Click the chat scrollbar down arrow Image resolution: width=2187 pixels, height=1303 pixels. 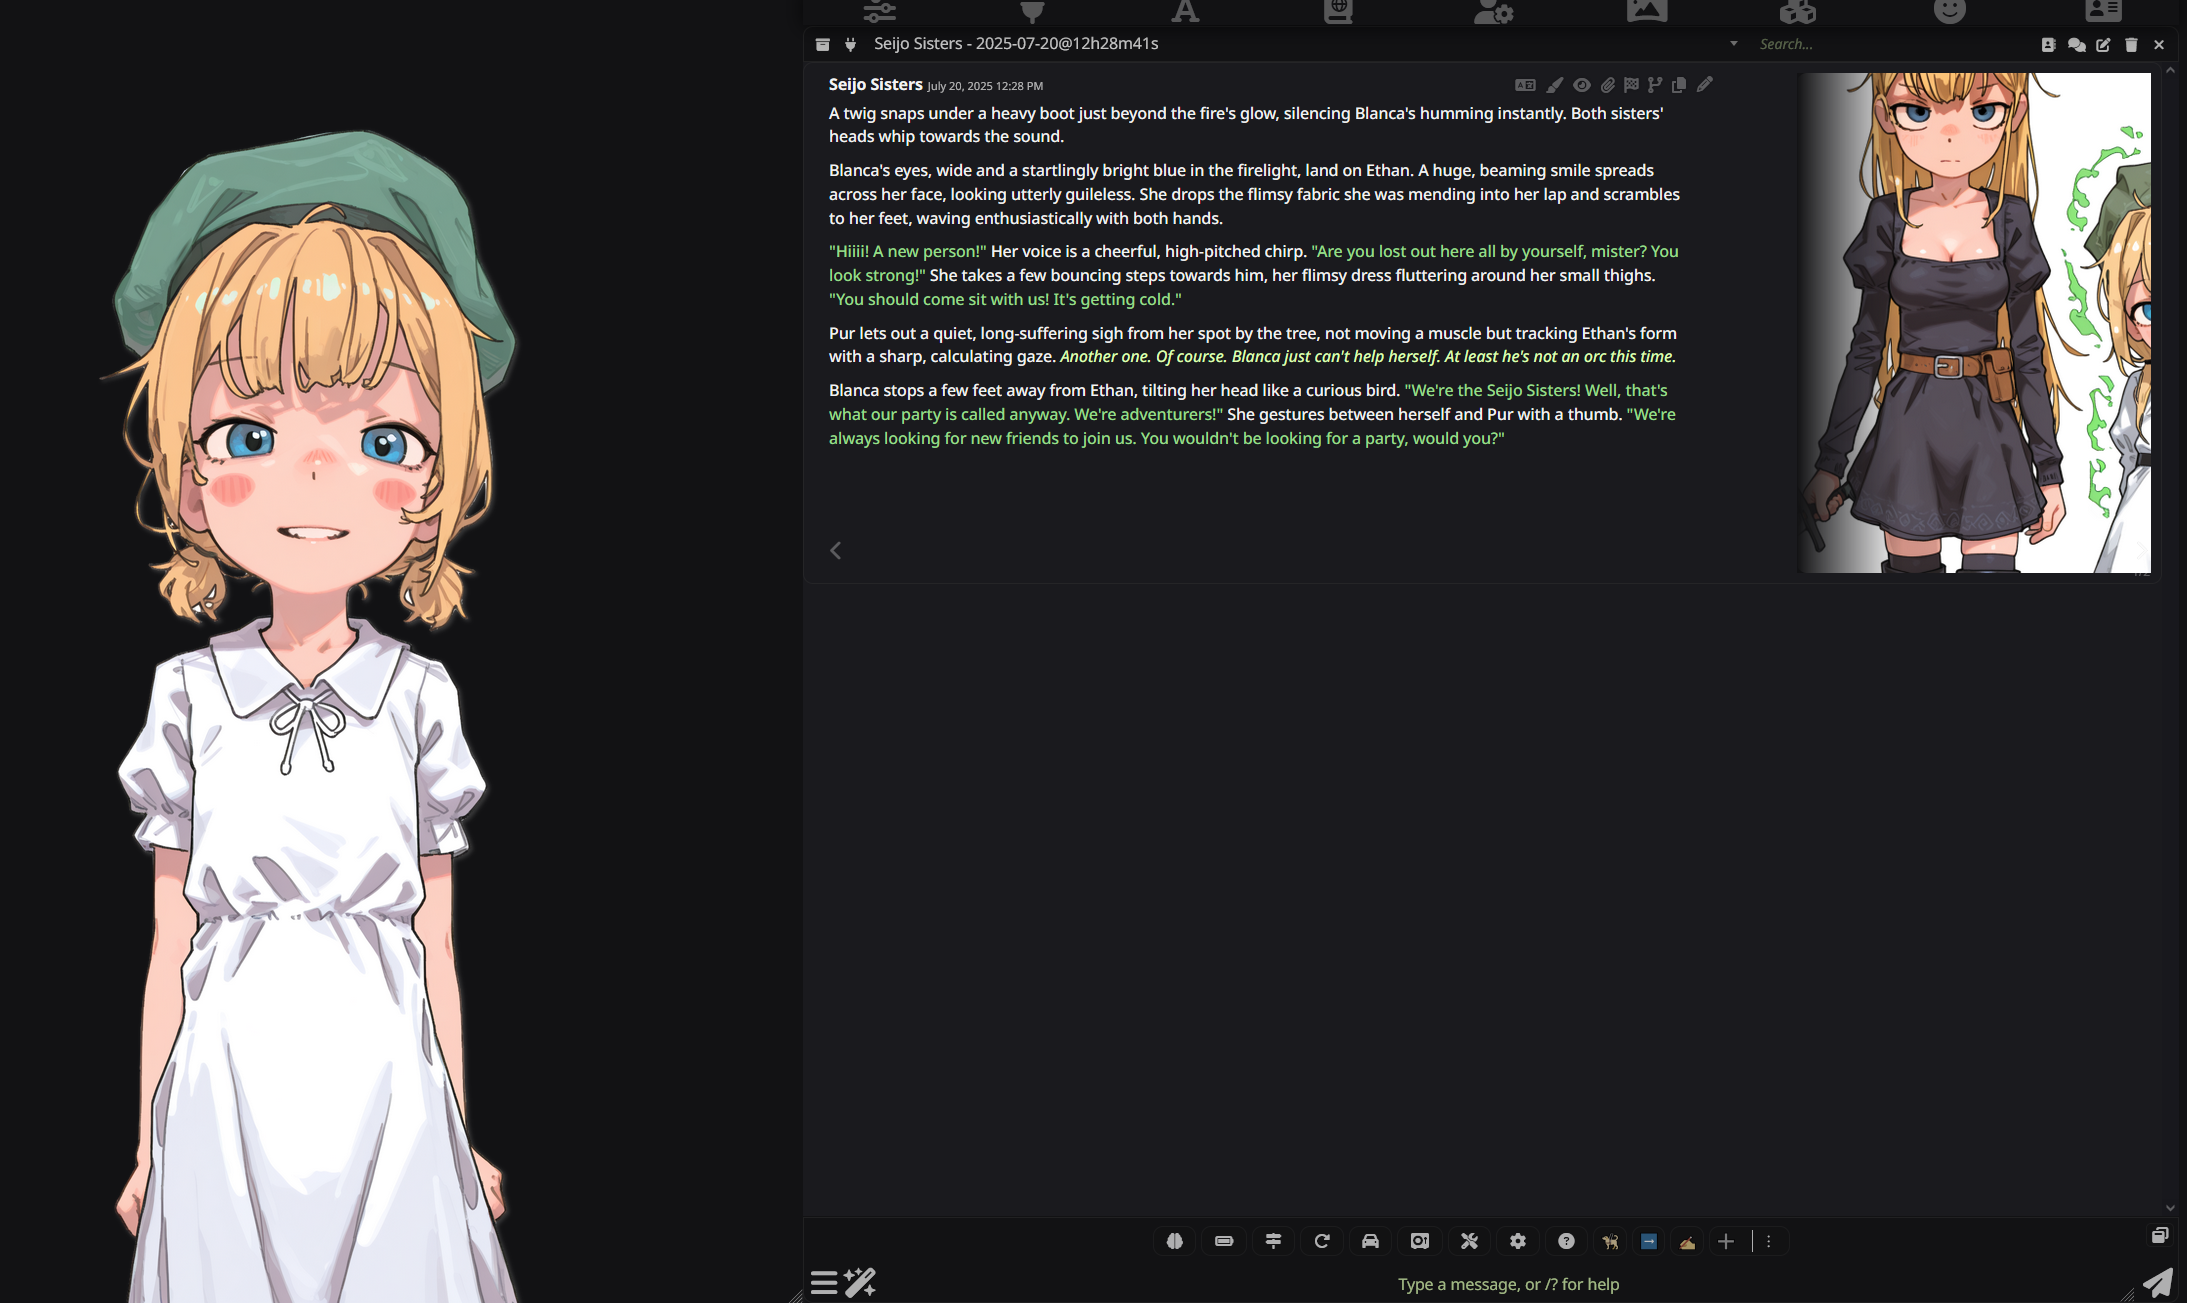point(2170,1208)
